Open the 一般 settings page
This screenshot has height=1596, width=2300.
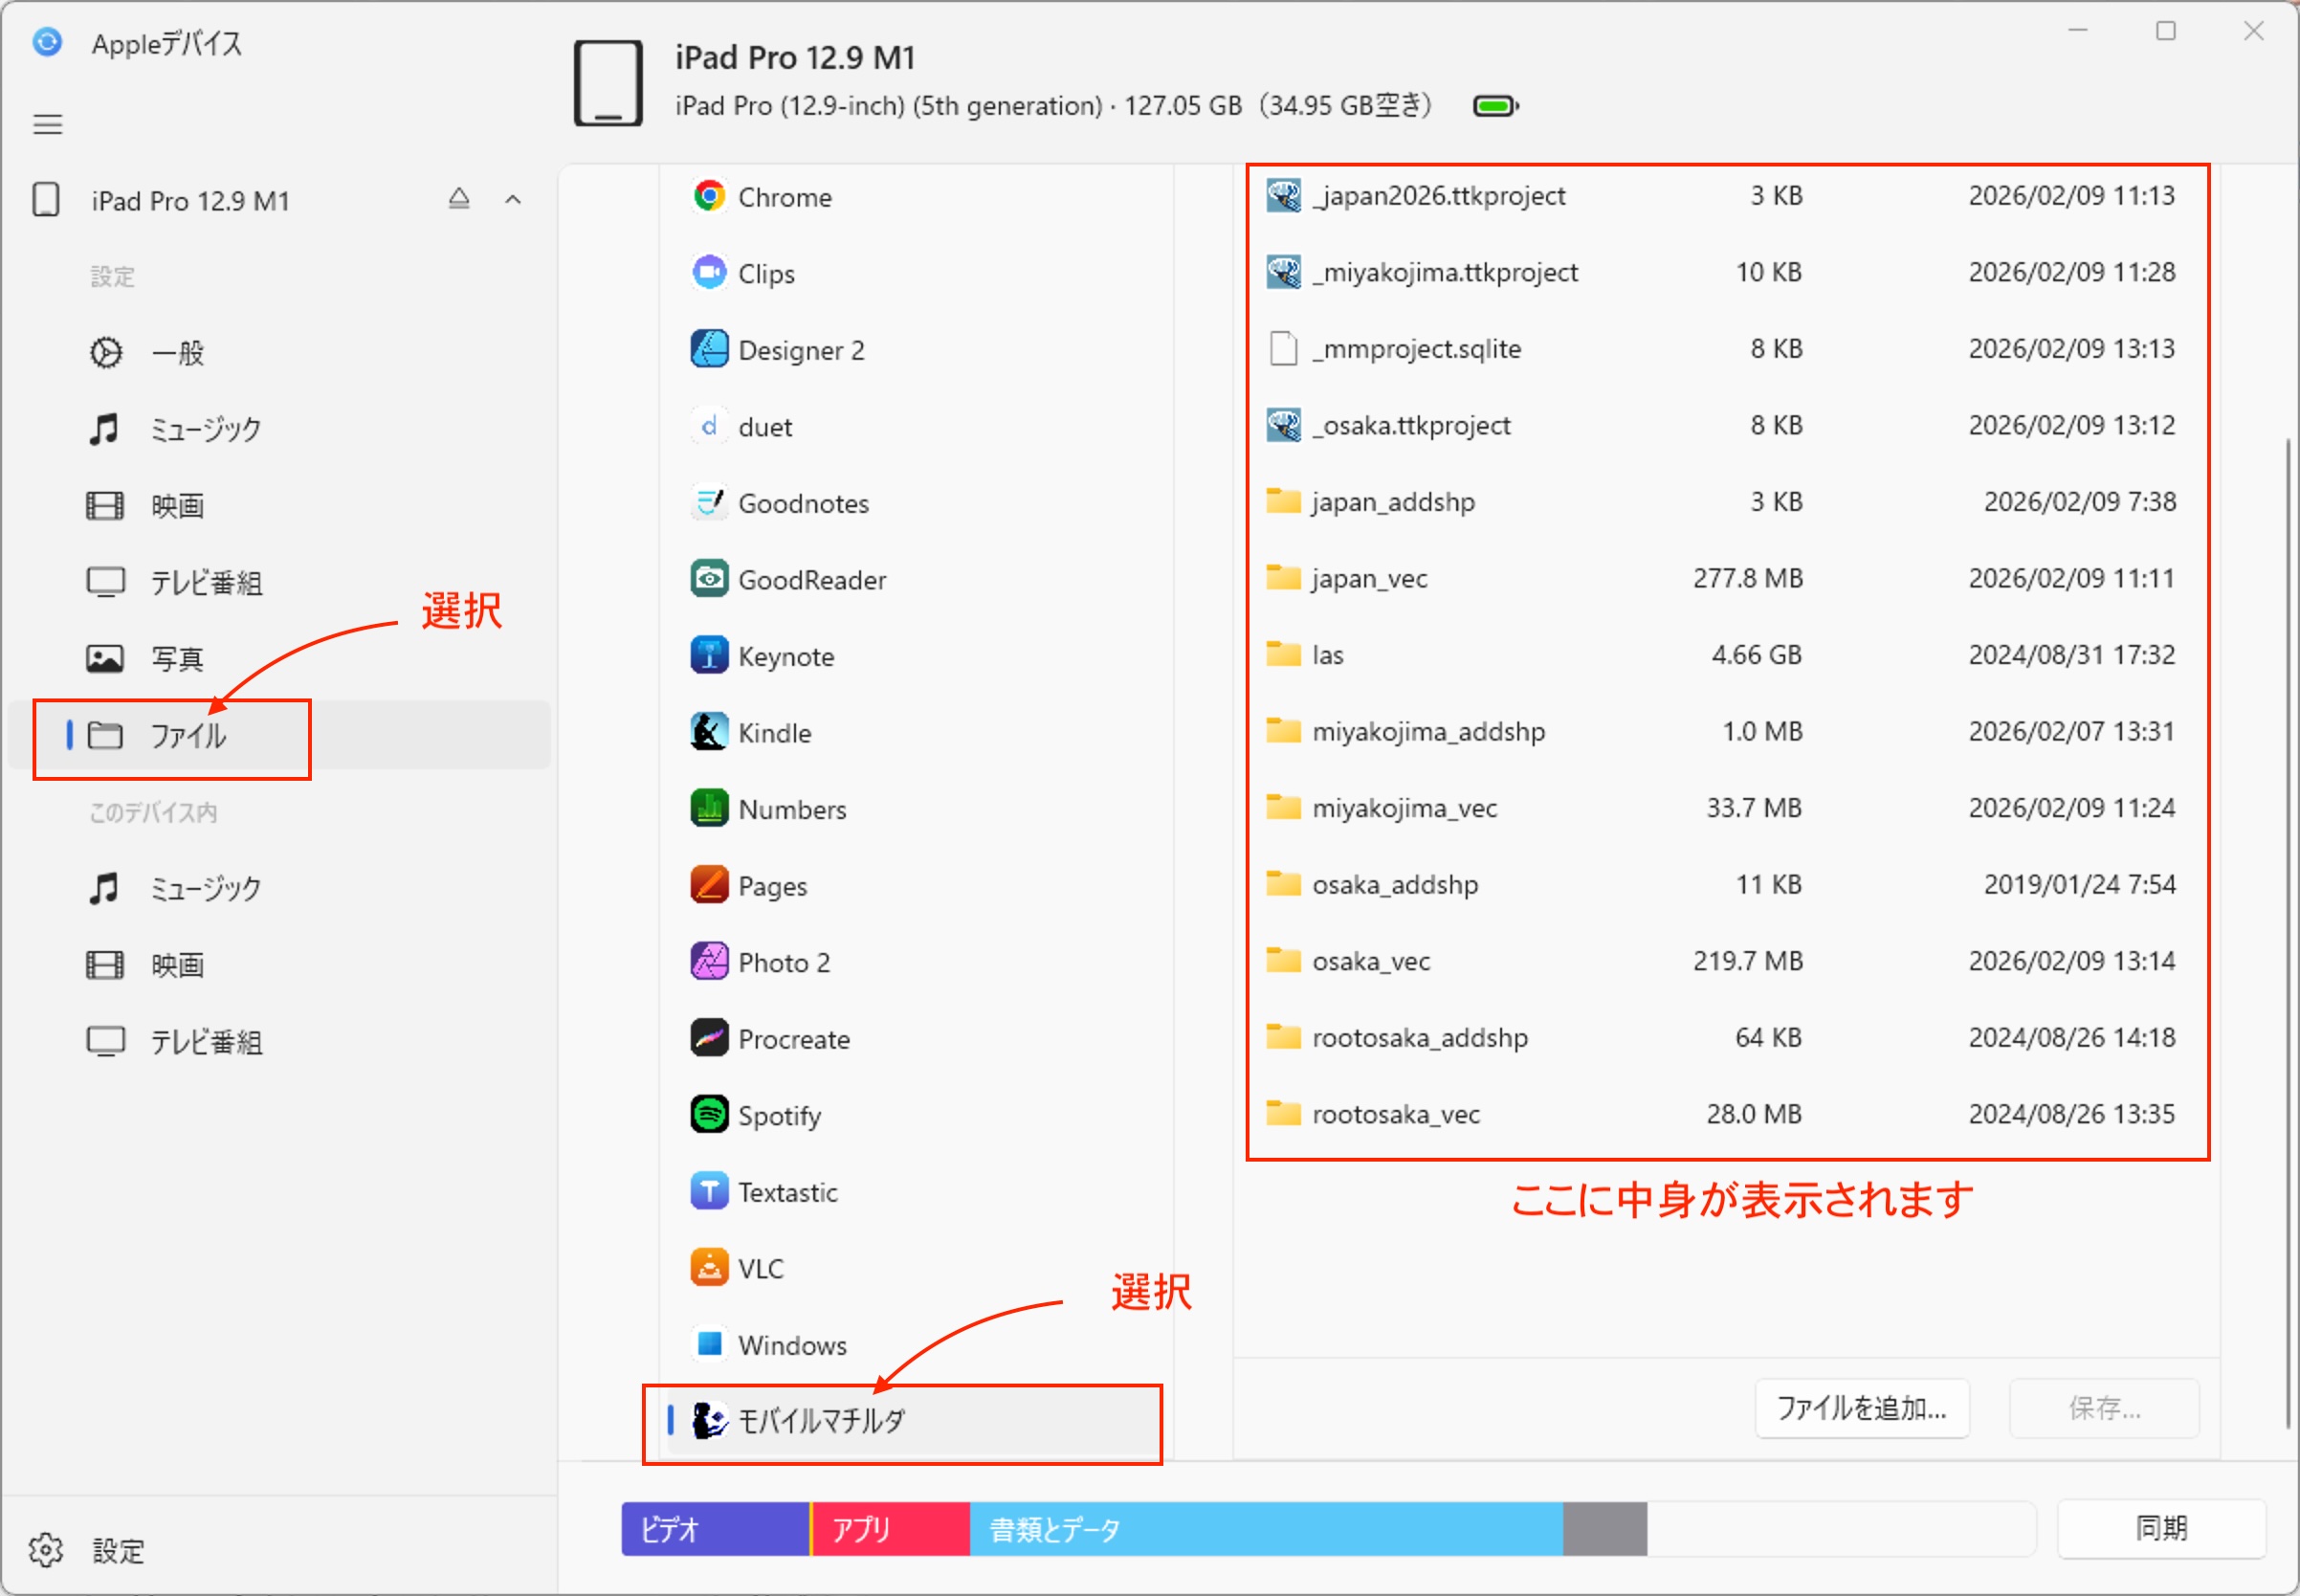pyautogui.click(x=177, y=353)
